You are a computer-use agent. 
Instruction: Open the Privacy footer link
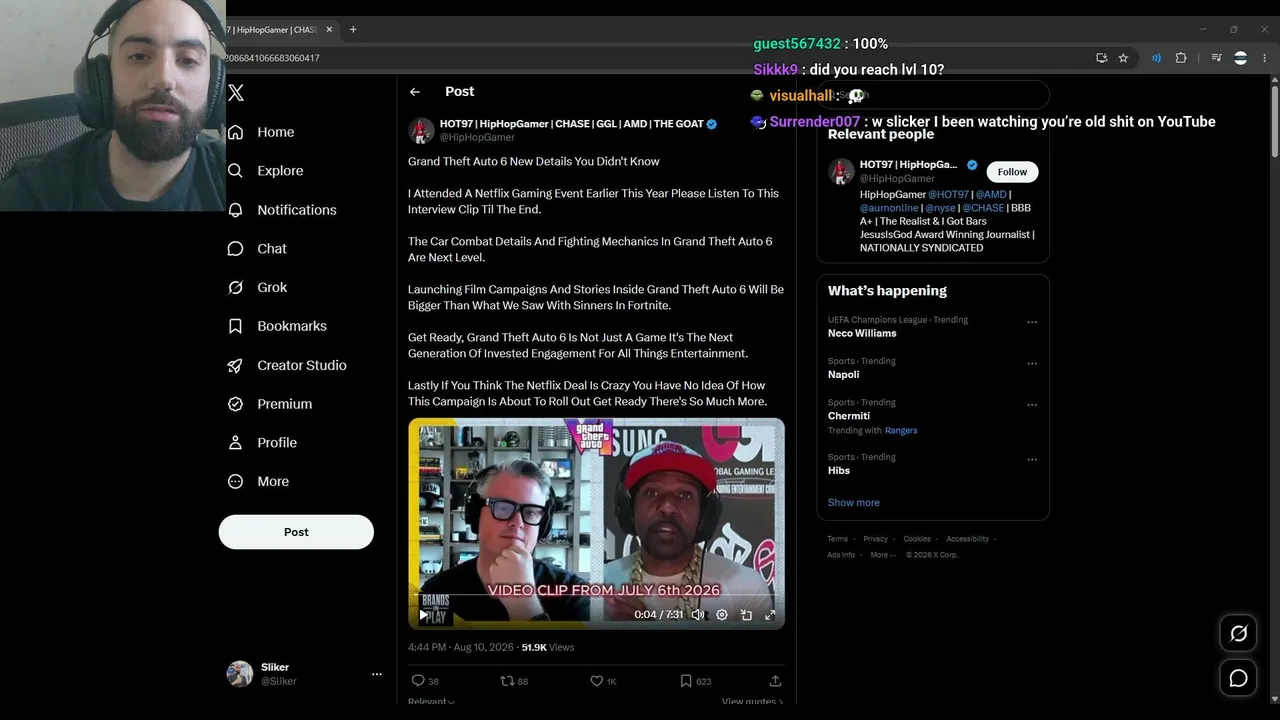coord(875,539)
